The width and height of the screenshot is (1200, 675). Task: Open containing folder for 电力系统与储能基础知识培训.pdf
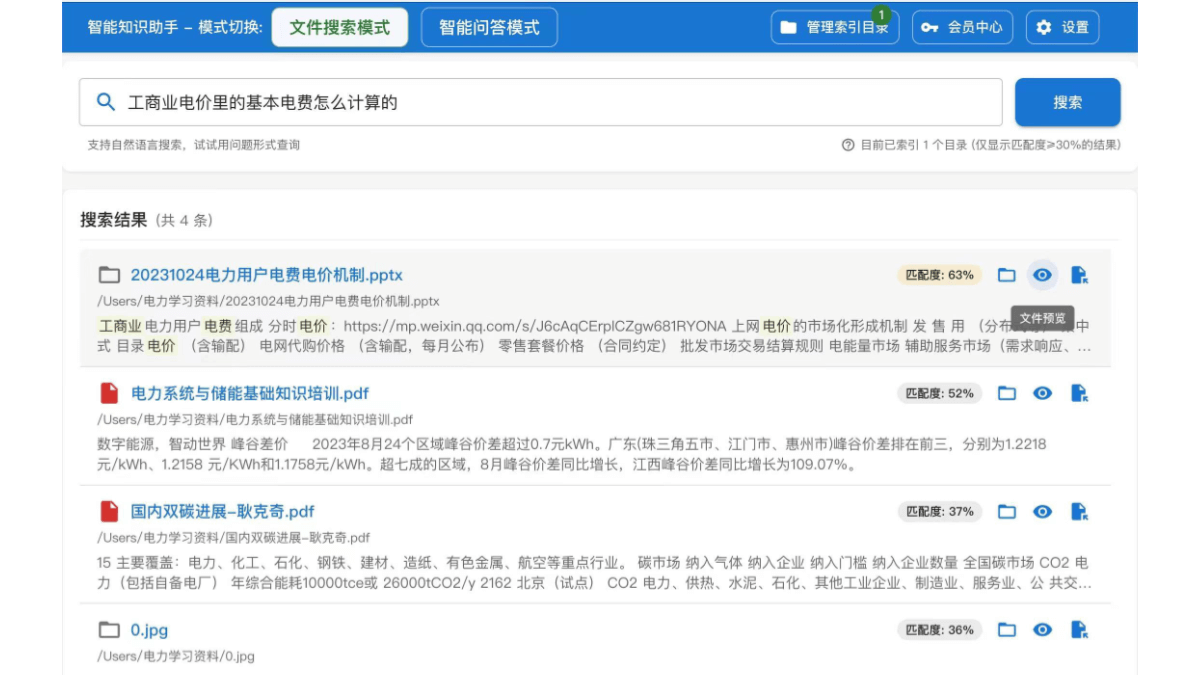(x=1007, y=393)
